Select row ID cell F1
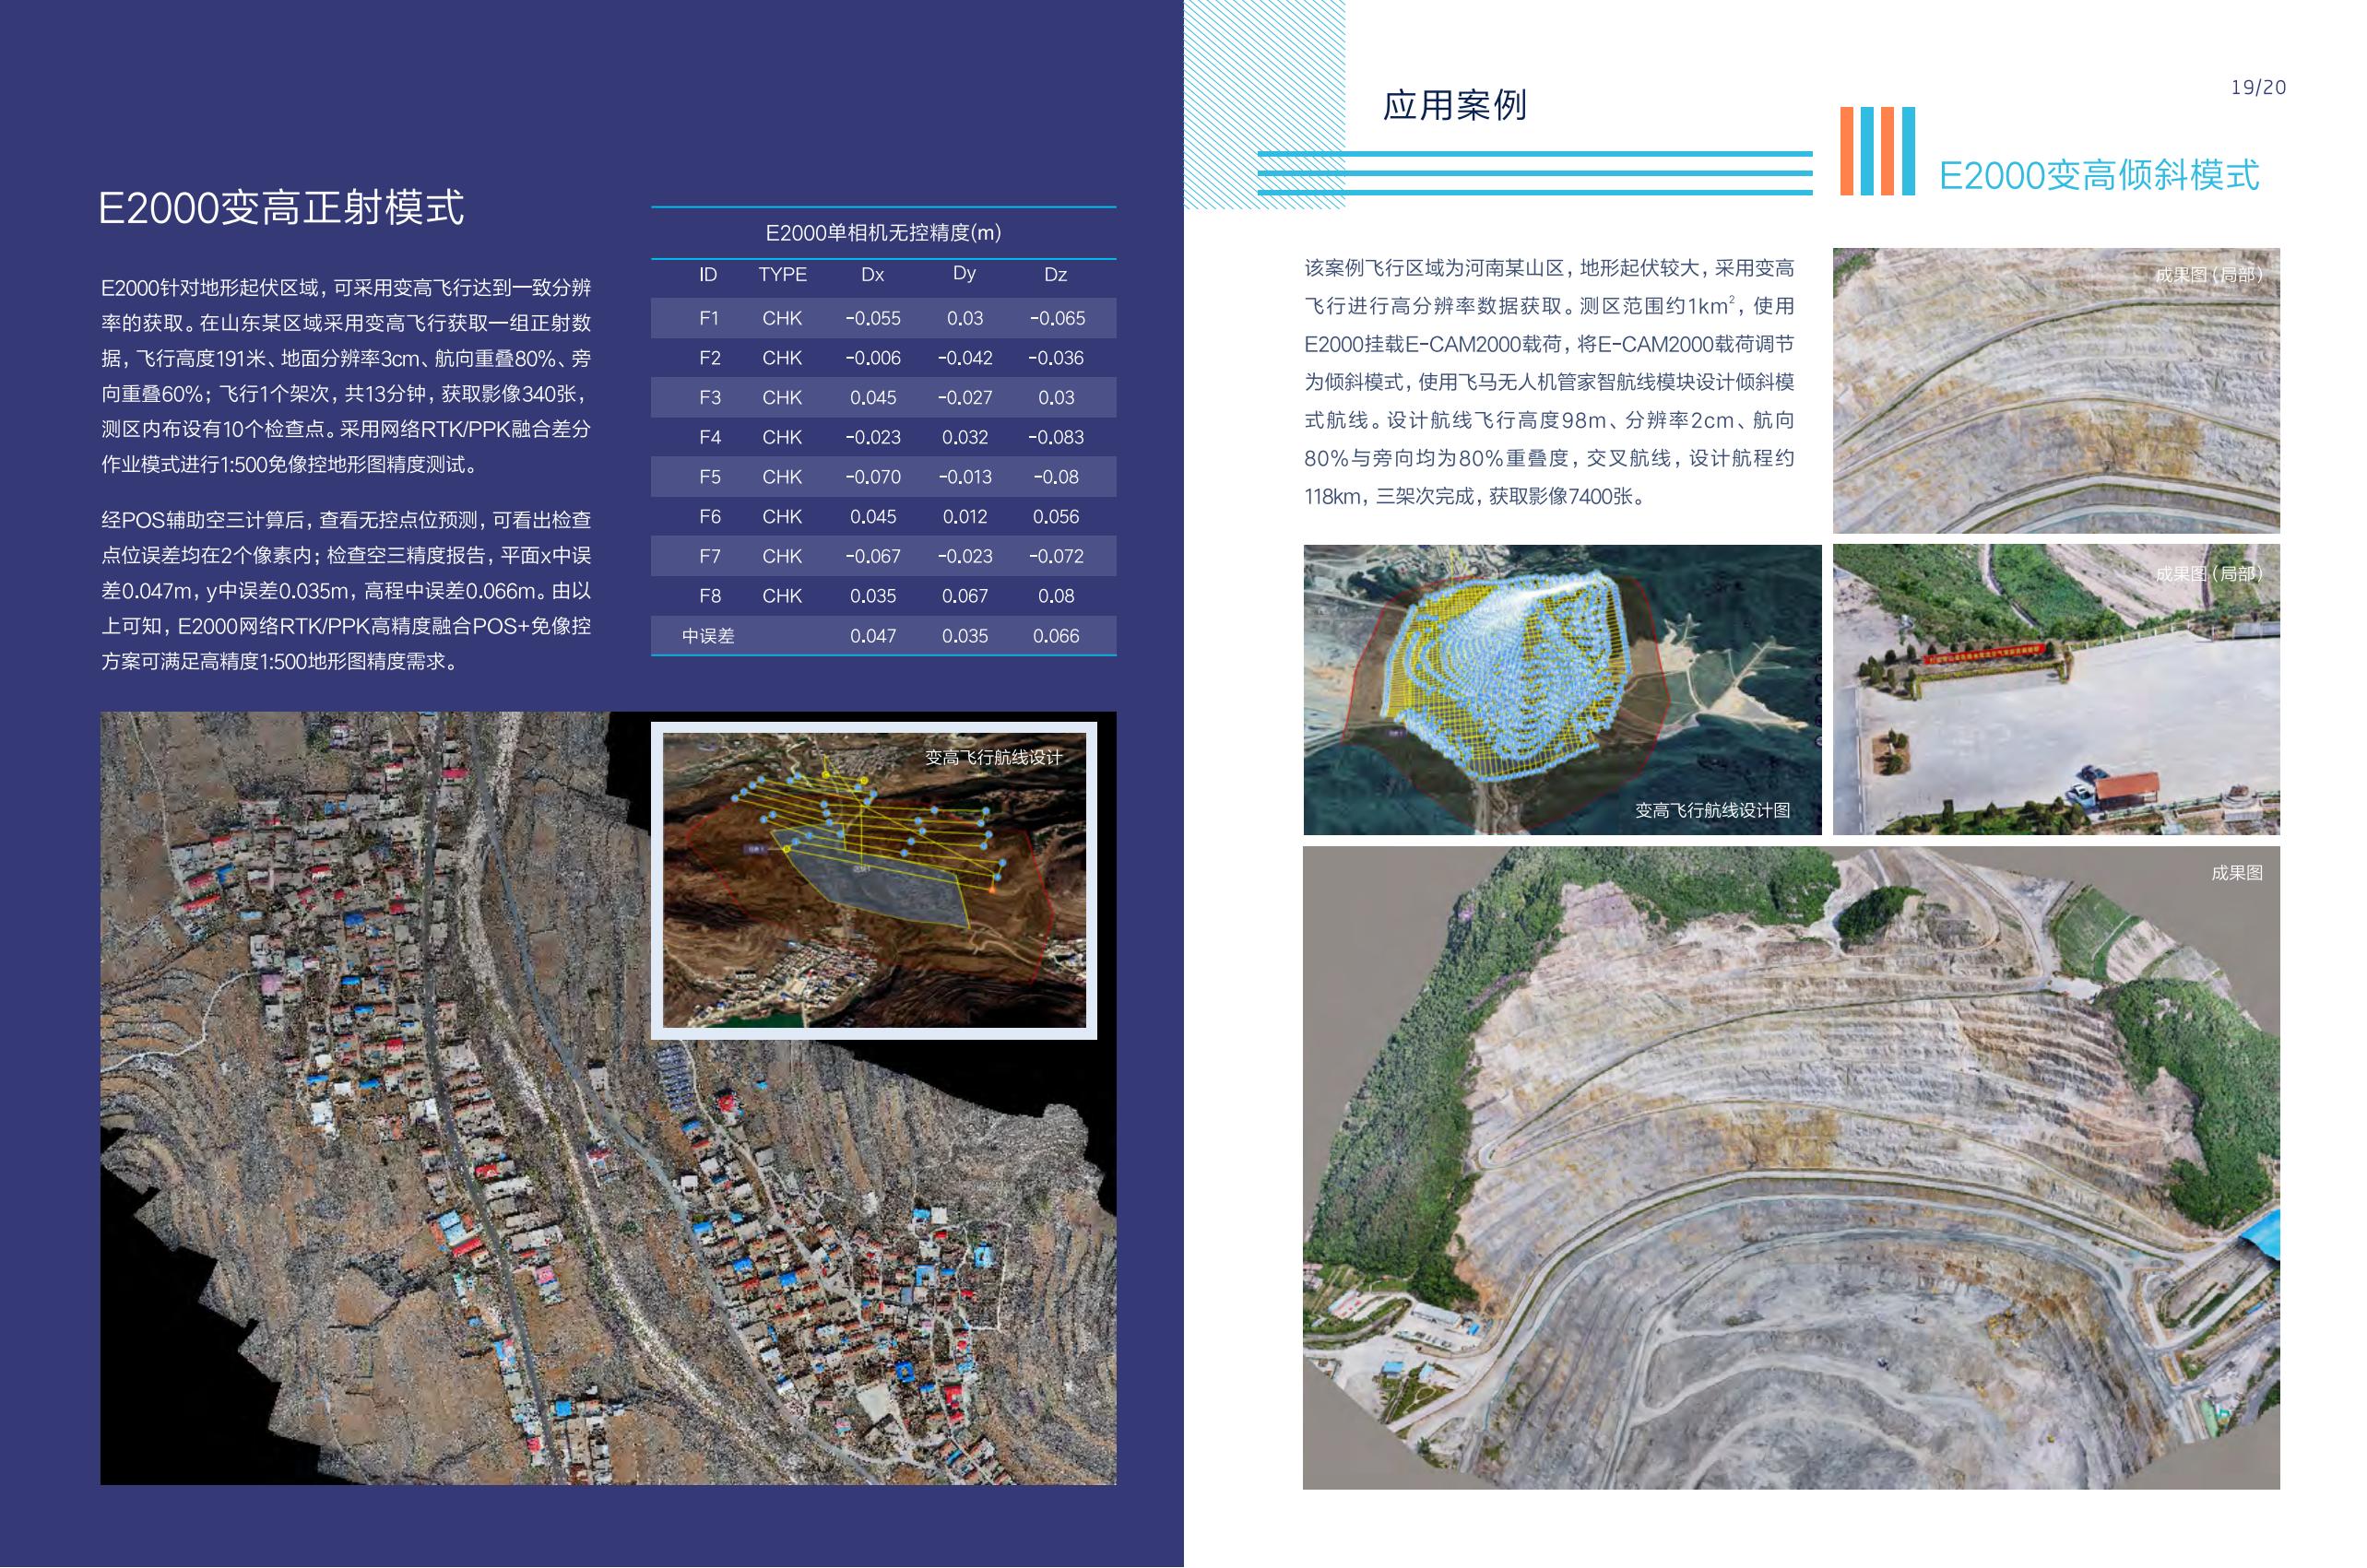 pos(709,318)
